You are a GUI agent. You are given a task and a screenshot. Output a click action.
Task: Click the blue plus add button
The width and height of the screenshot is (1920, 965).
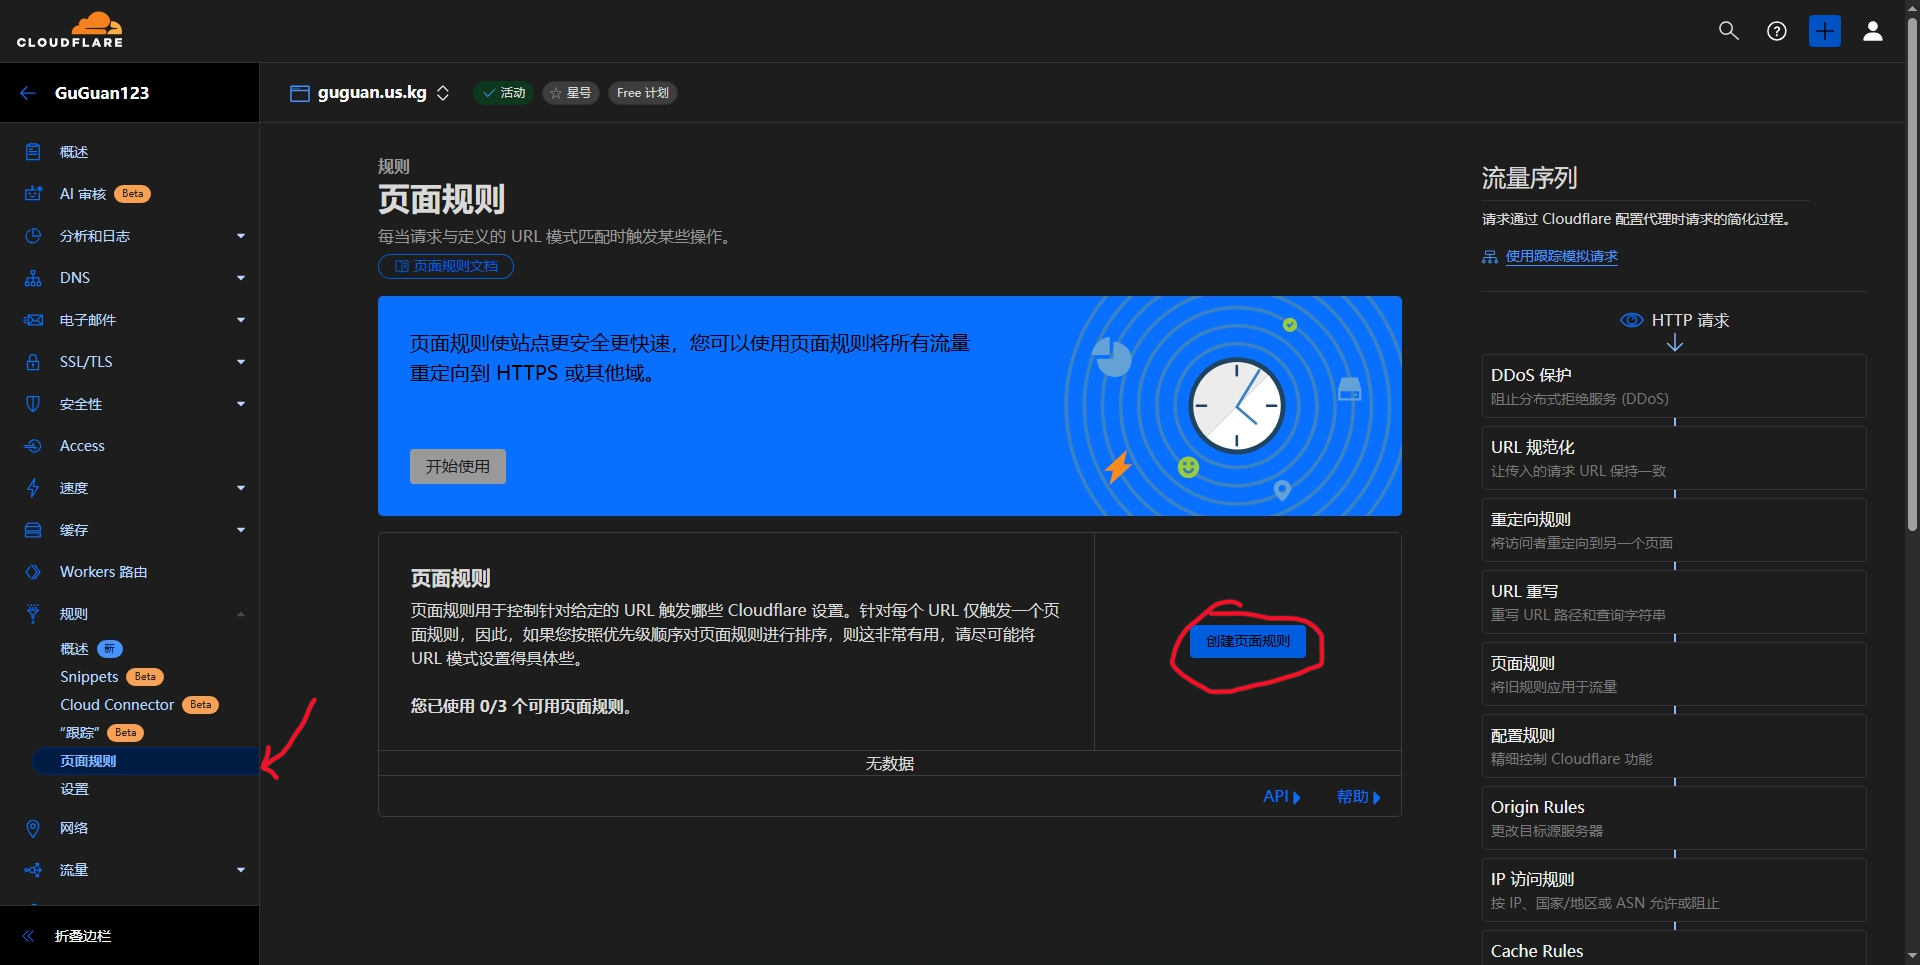pyautogui.click(x=1824, y=31)
